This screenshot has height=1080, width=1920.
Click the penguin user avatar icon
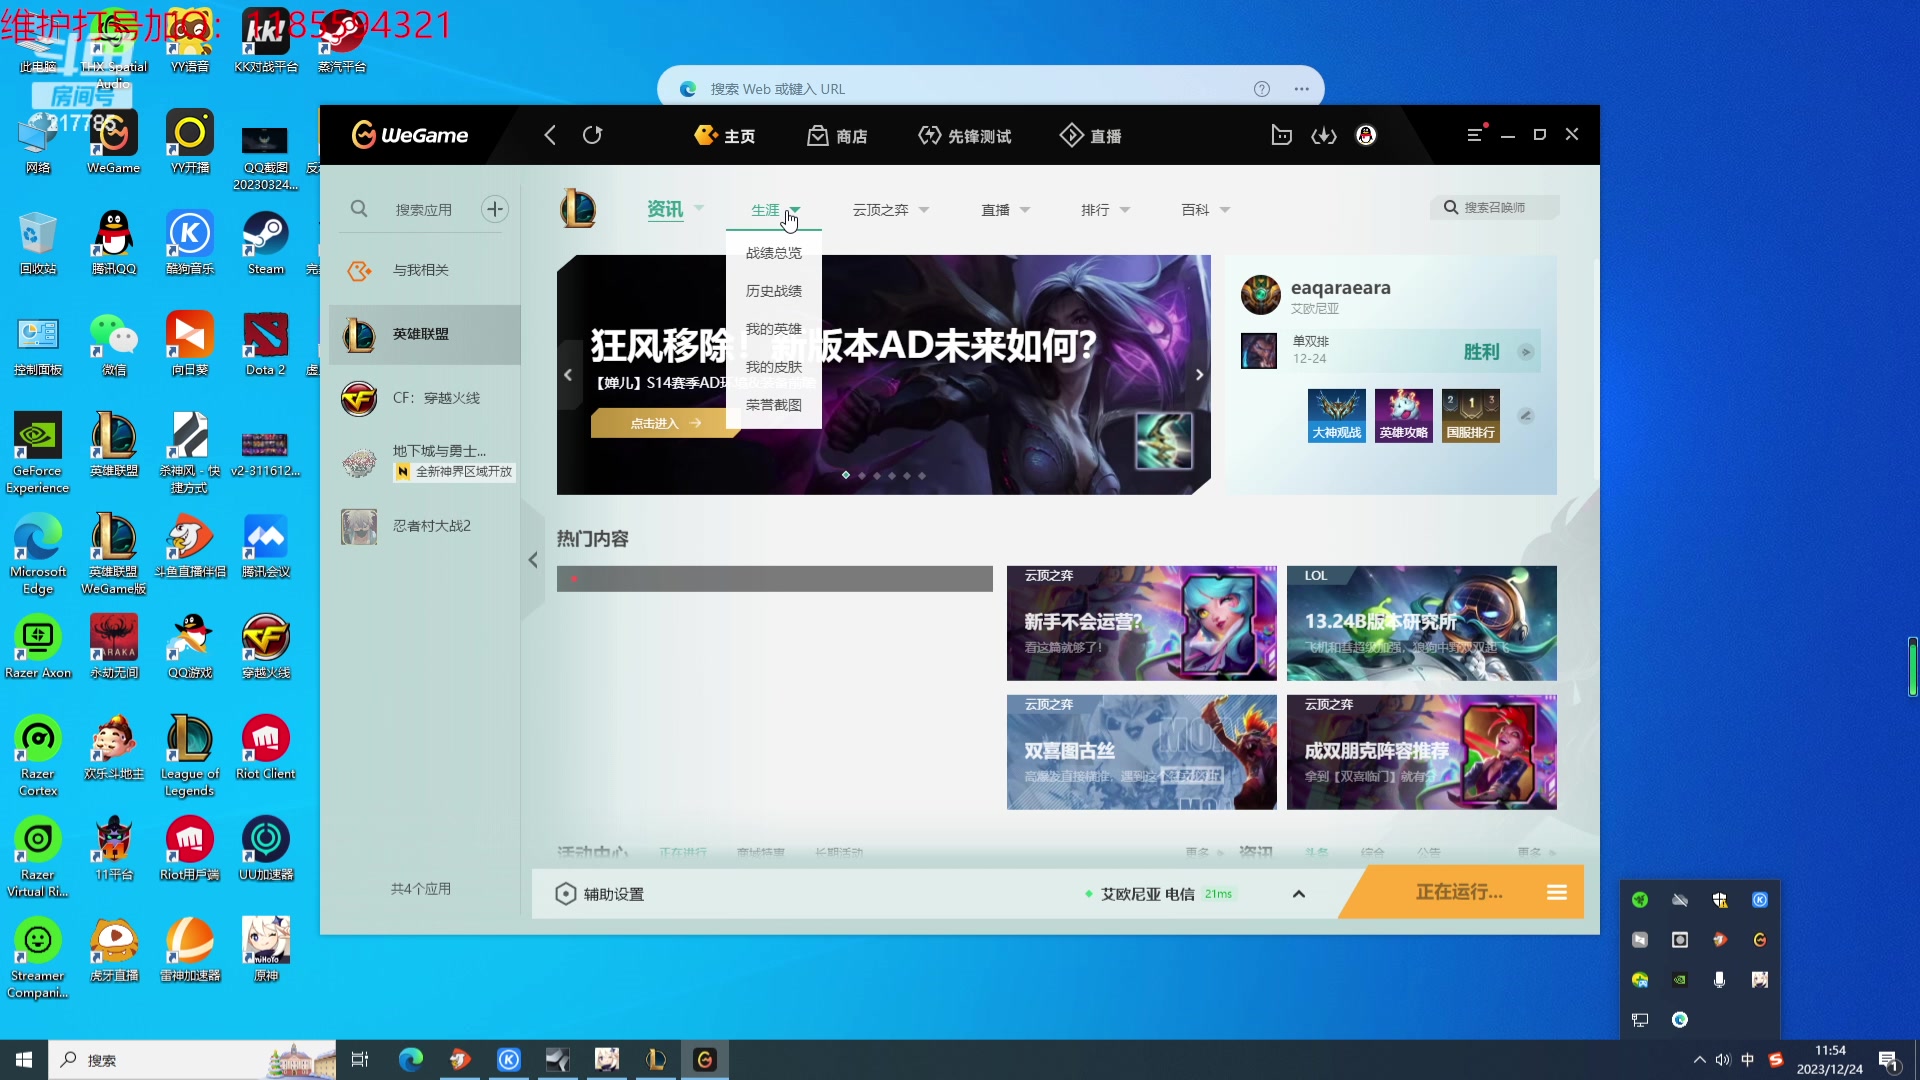click(1366, 135)
